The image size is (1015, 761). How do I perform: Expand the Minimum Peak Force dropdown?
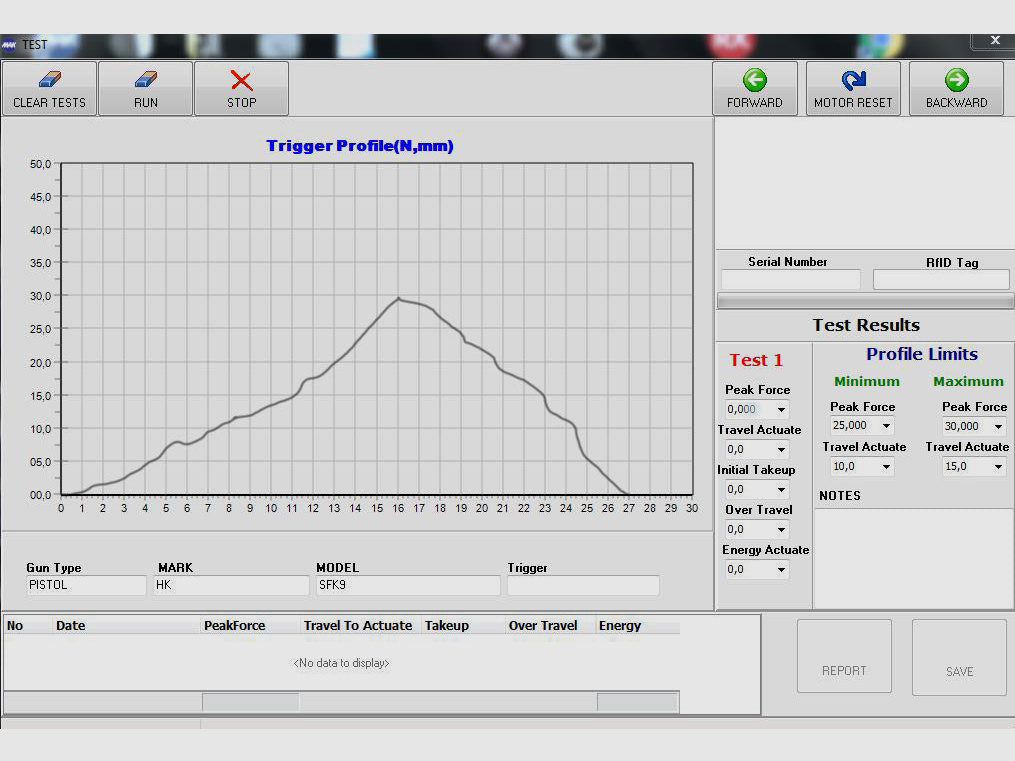(885, 426)
